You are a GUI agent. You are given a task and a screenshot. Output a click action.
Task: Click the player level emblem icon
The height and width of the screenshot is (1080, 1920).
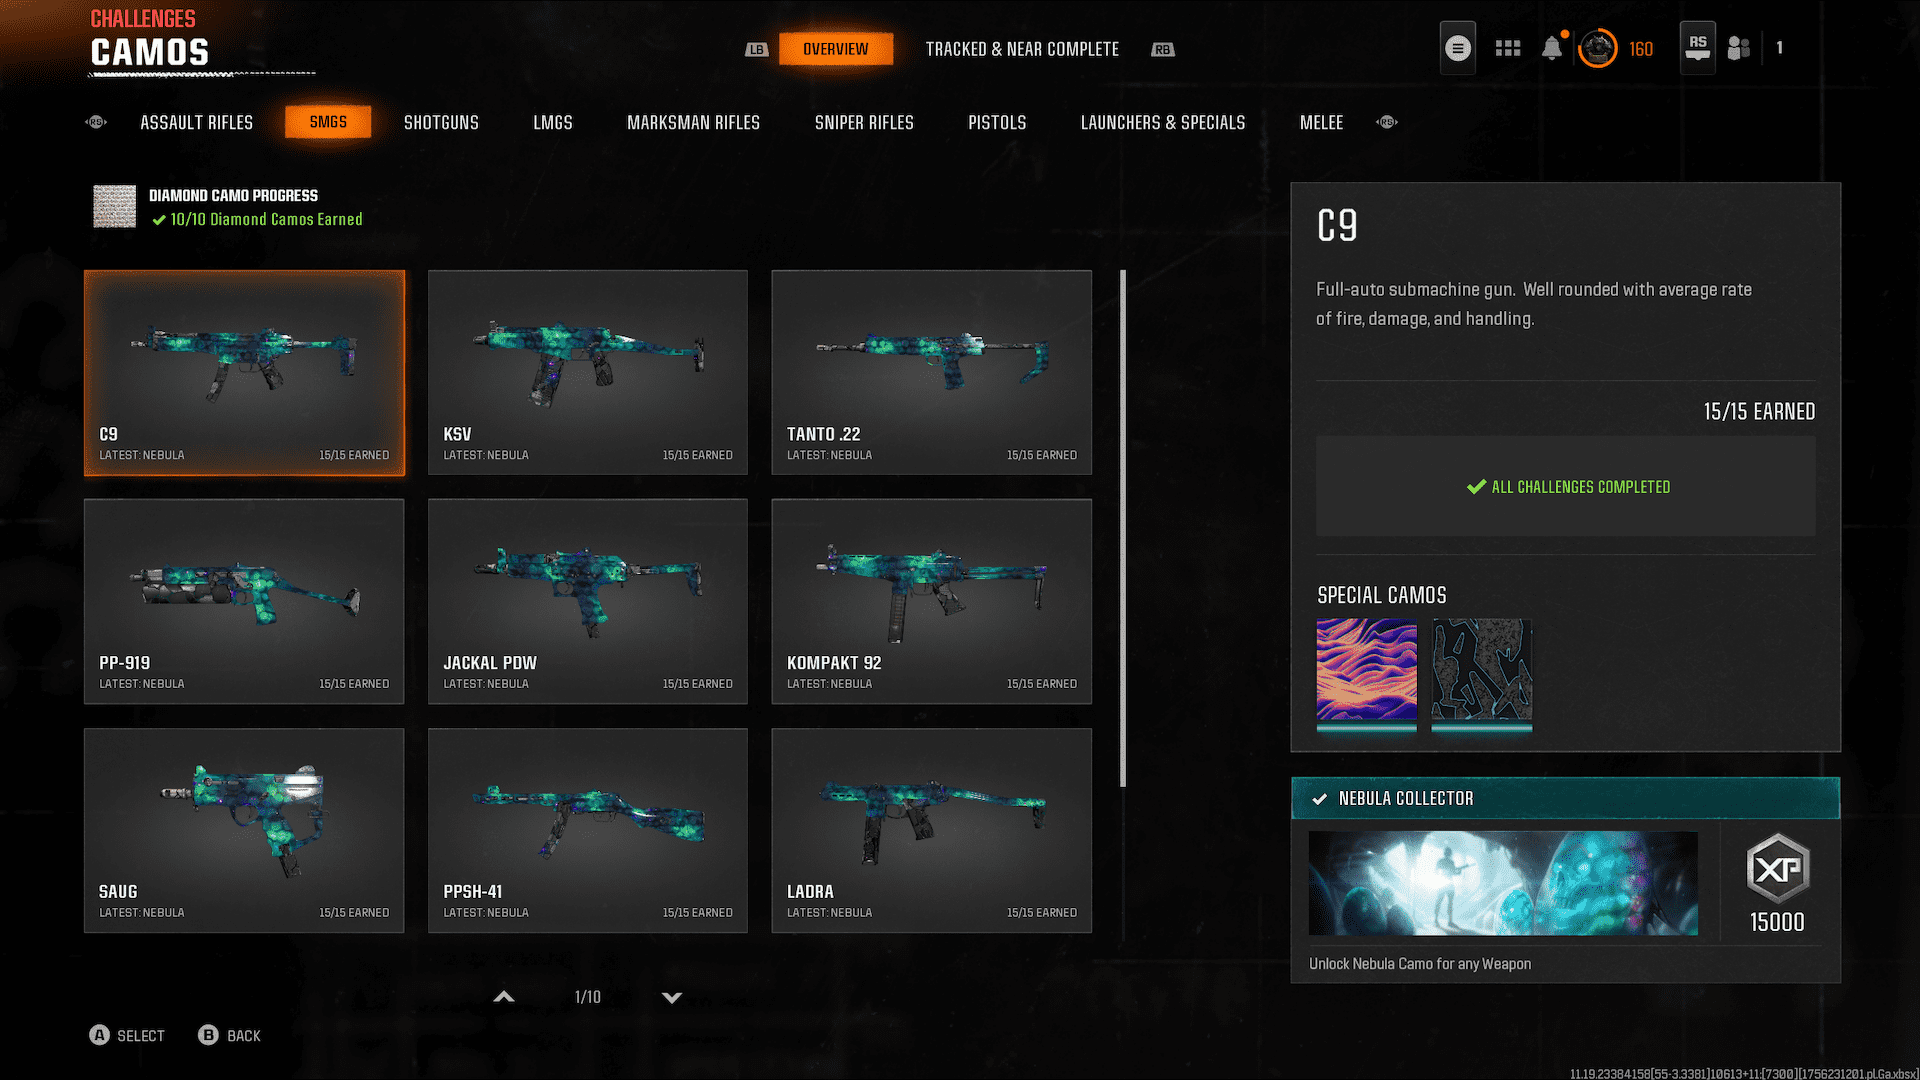(1597, 48)
